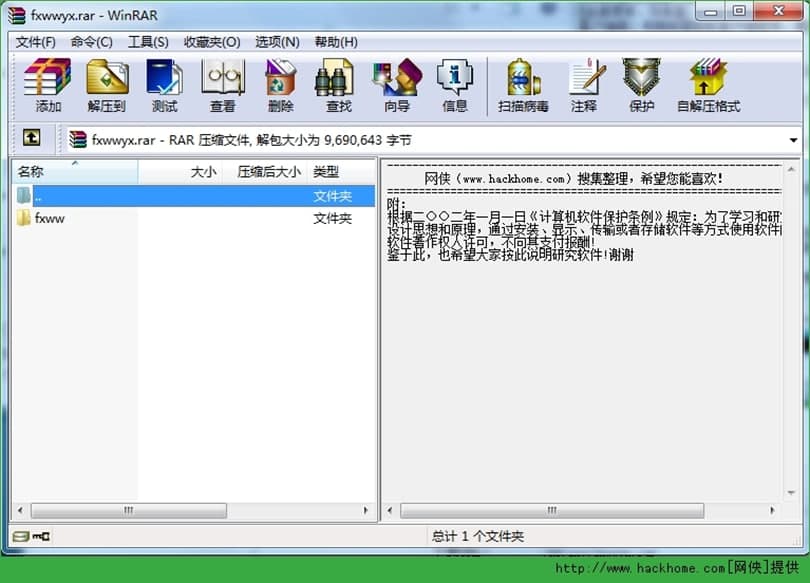
Task: Click the horizontal scrollbar in the file list
Action: (x=128, y=510)
